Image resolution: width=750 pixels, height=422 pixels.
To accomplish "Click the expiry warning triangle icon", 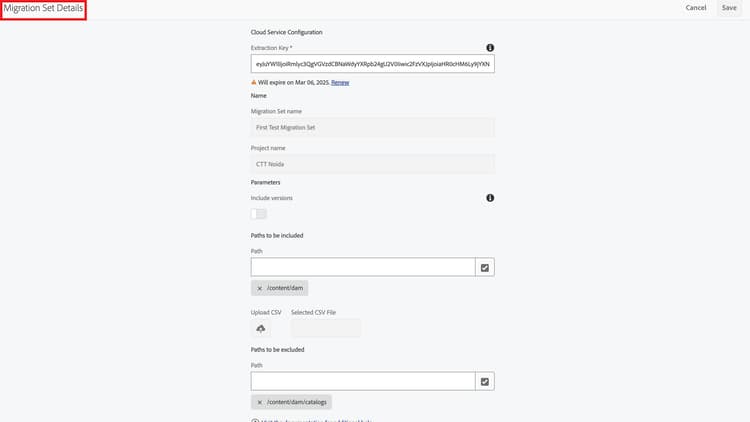I will 254,82.
